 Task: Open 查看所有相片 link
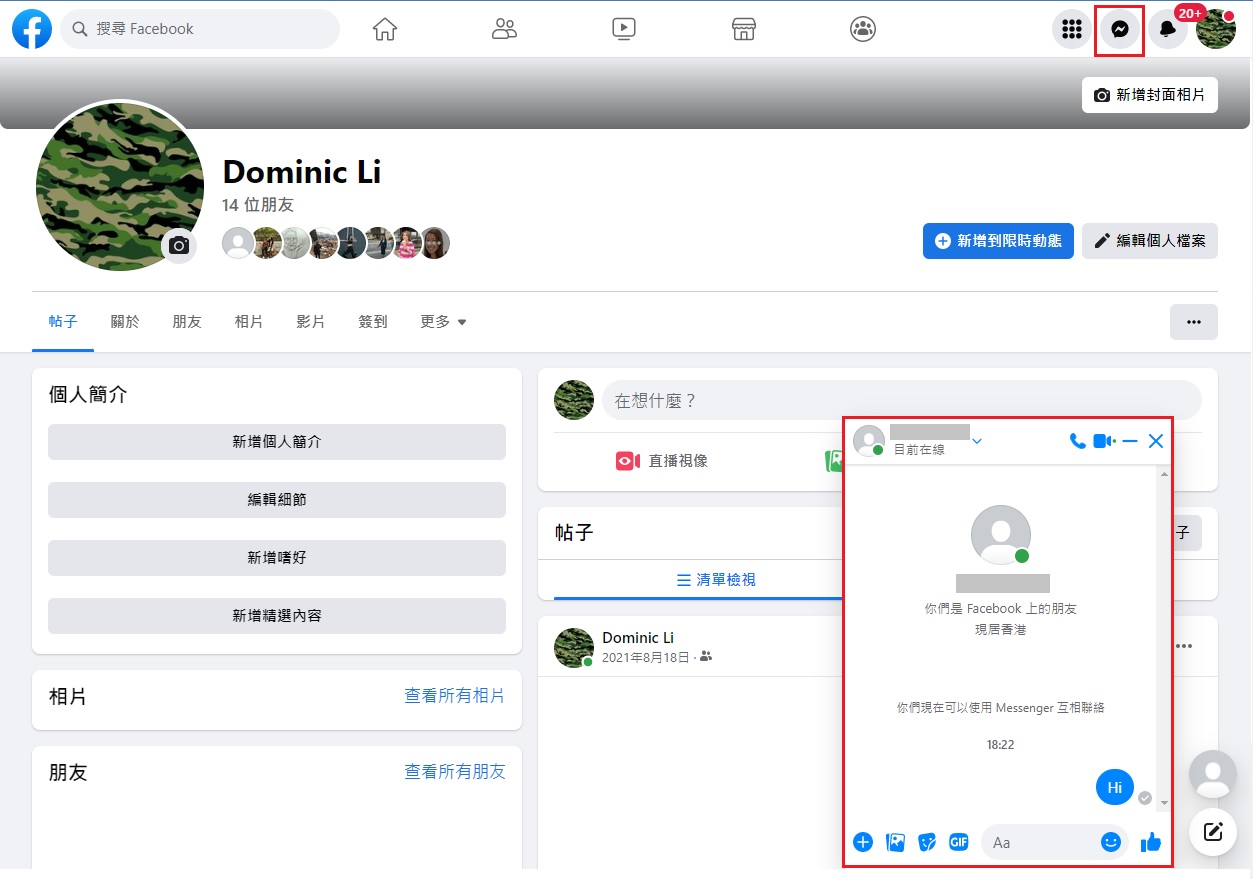[455, 696]
